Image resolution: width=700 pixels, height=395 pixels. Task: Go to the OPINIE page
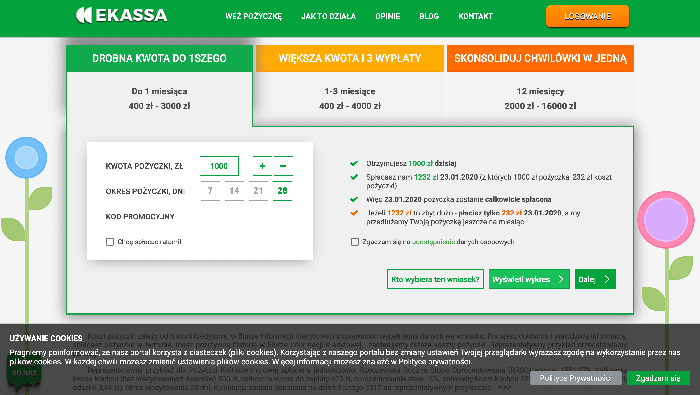pyautogui.click(x=388, y=16)
